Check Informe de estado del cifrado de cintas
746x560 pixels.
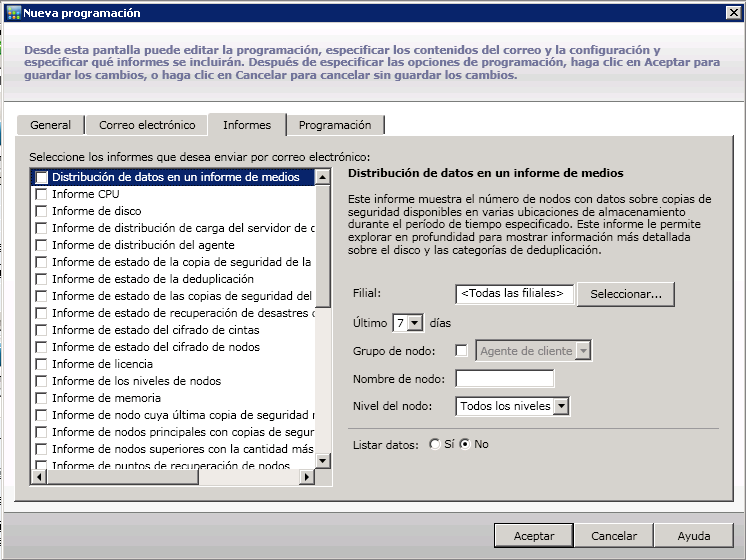41,330
